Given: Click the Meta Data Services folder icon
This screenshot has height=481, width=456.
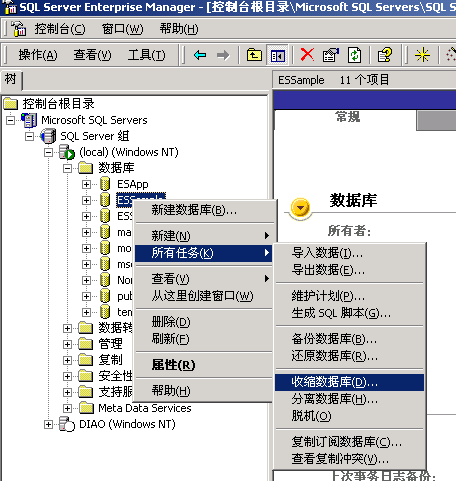Looking at the screenshot, I should [87, 408].
